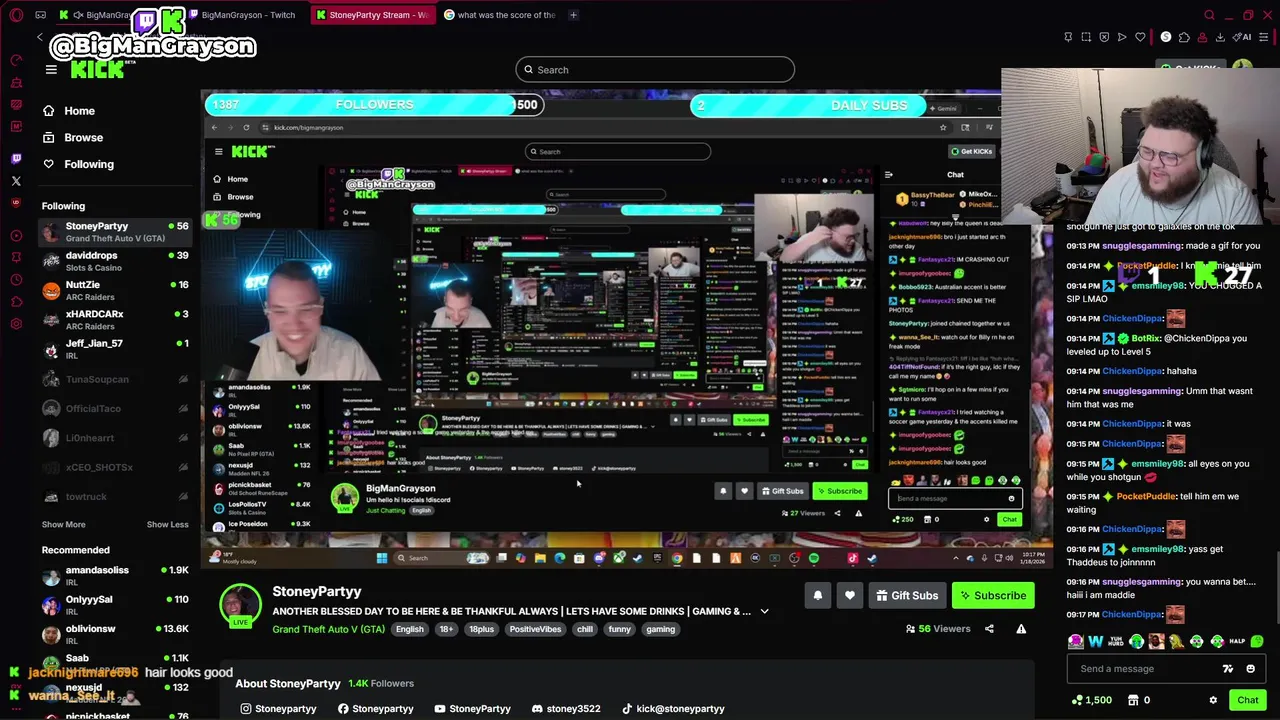Screen dimensions: 1280x720
Task: Open Opera browser main menu logo
Action: pos(16,15)
